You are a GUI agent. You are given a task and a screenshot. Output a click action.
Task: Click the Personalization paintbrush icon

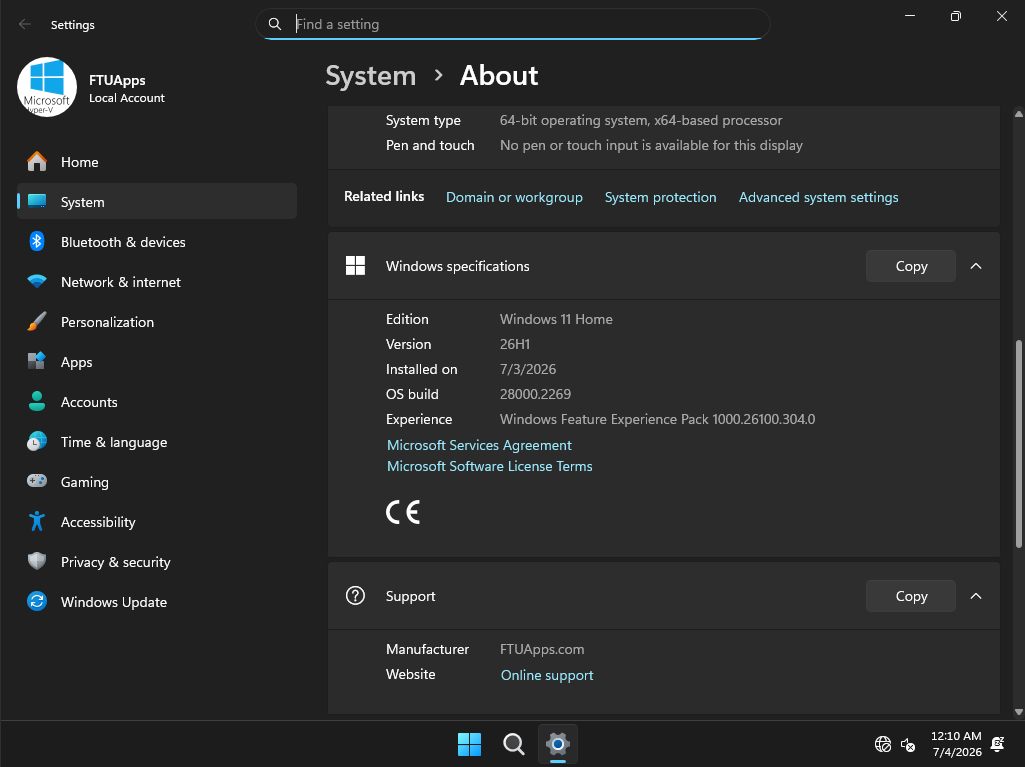[x=37, y=321]
